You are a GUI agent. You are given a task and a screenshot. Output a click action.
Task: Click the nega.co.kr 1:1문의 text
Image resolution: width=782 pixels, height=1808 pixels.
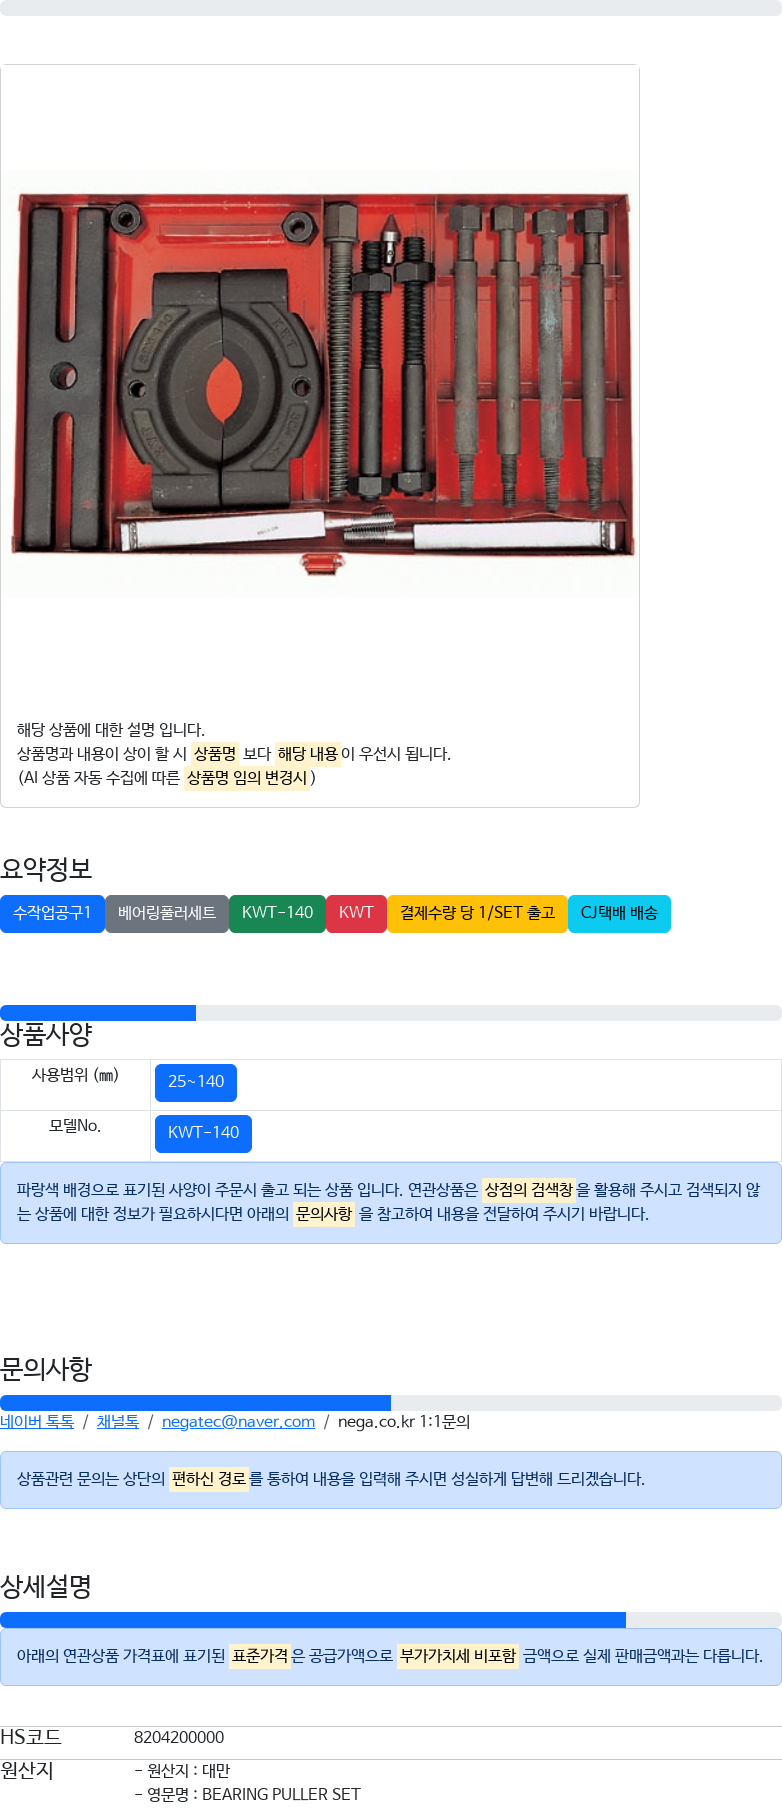click(x=404, y=1422)
